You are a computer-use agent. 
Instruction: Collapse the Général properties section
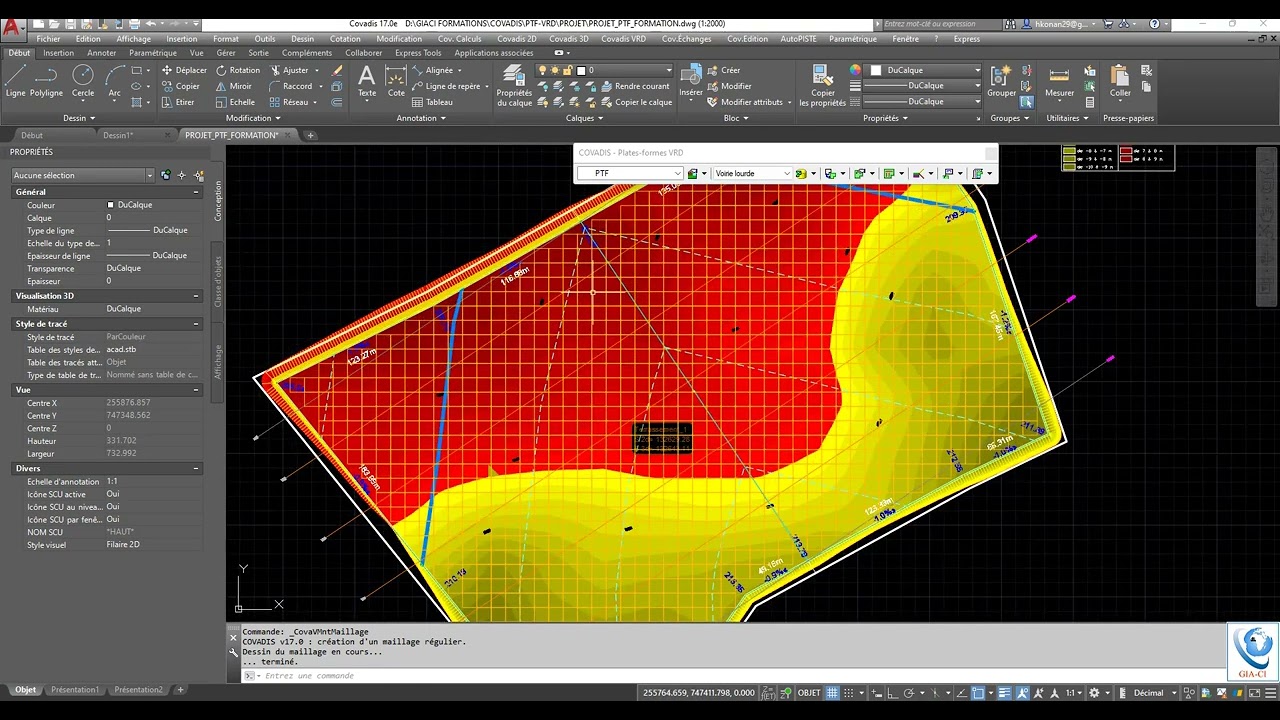pyautogui.click(x=196, y=192)
